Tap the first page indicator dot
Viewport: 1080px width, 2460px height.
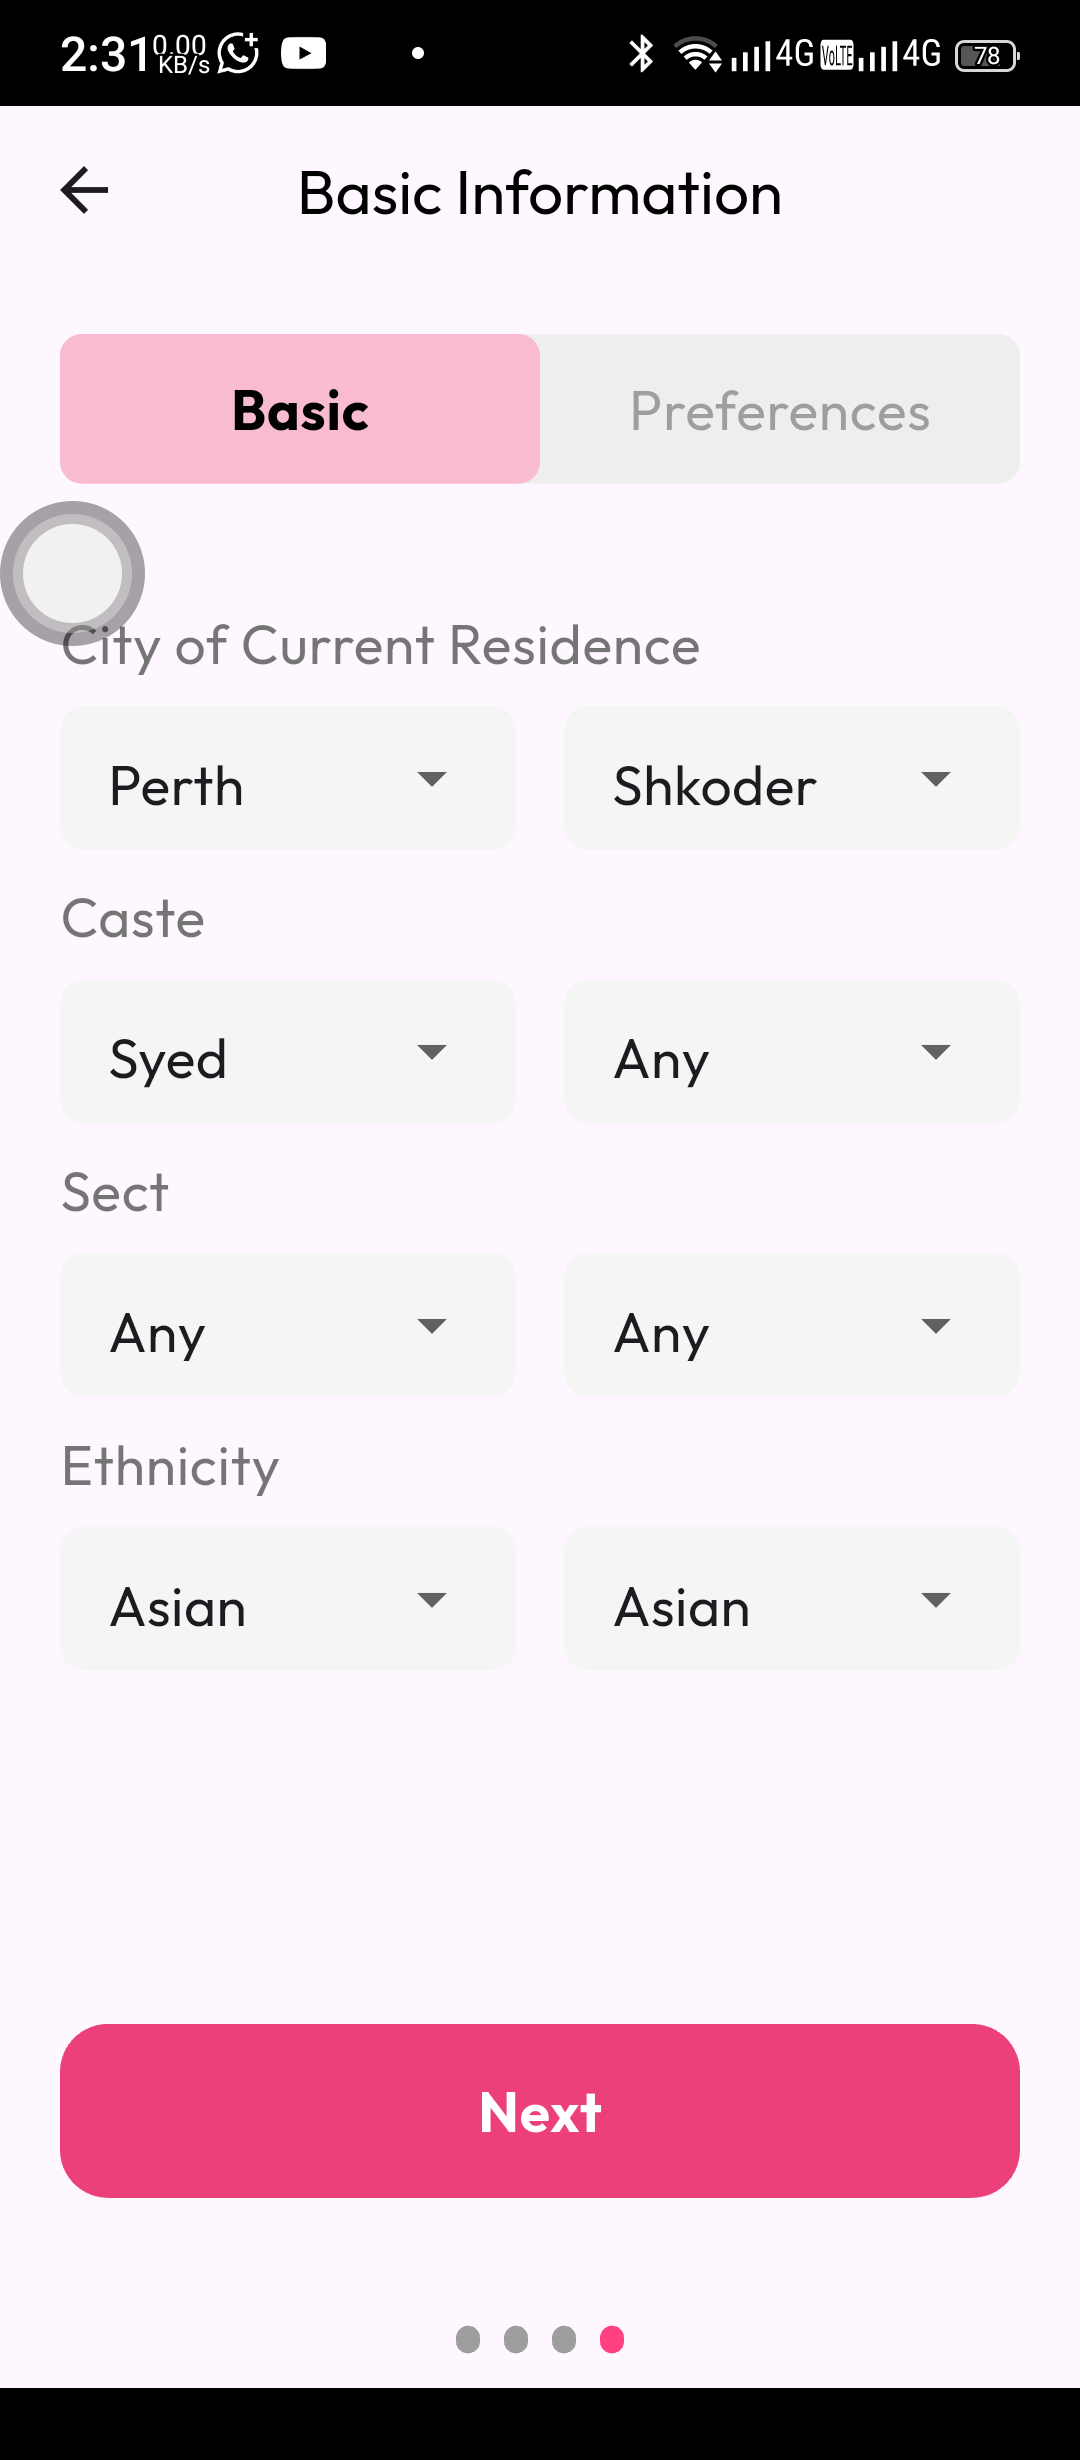pos(468,2340)
